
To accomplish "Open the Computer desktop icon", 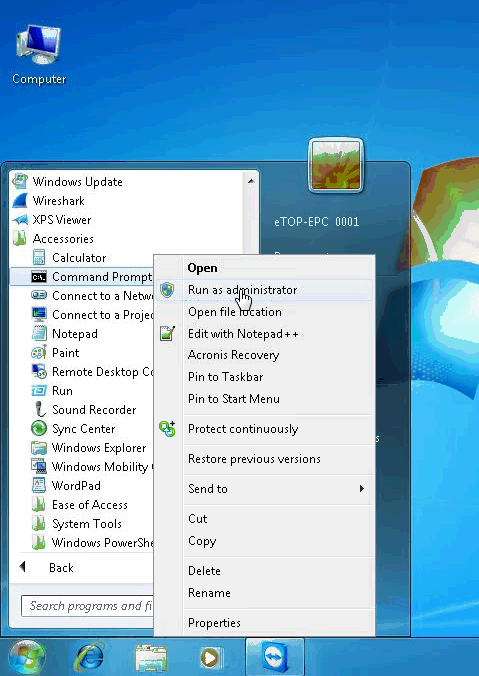I will point(39,54).
